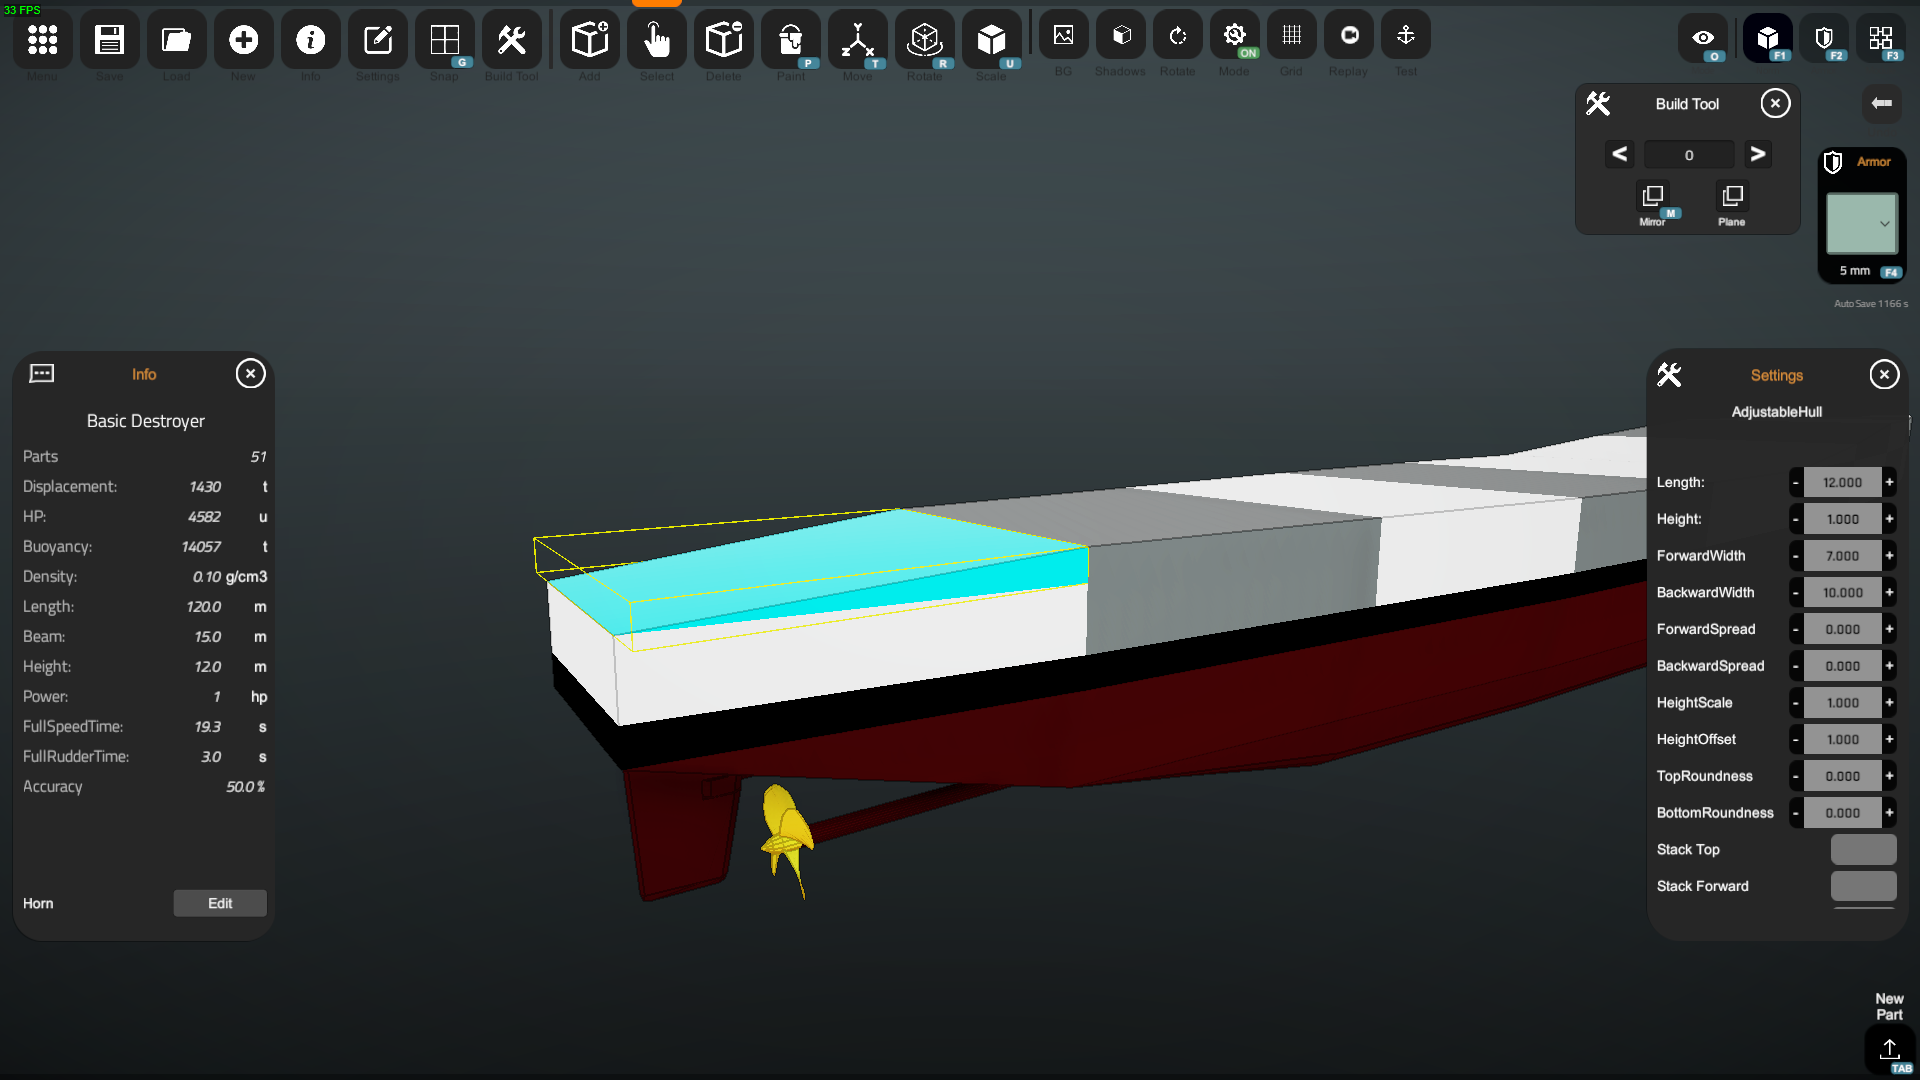Toggle Mode setting marked ON

(1234, 36)
